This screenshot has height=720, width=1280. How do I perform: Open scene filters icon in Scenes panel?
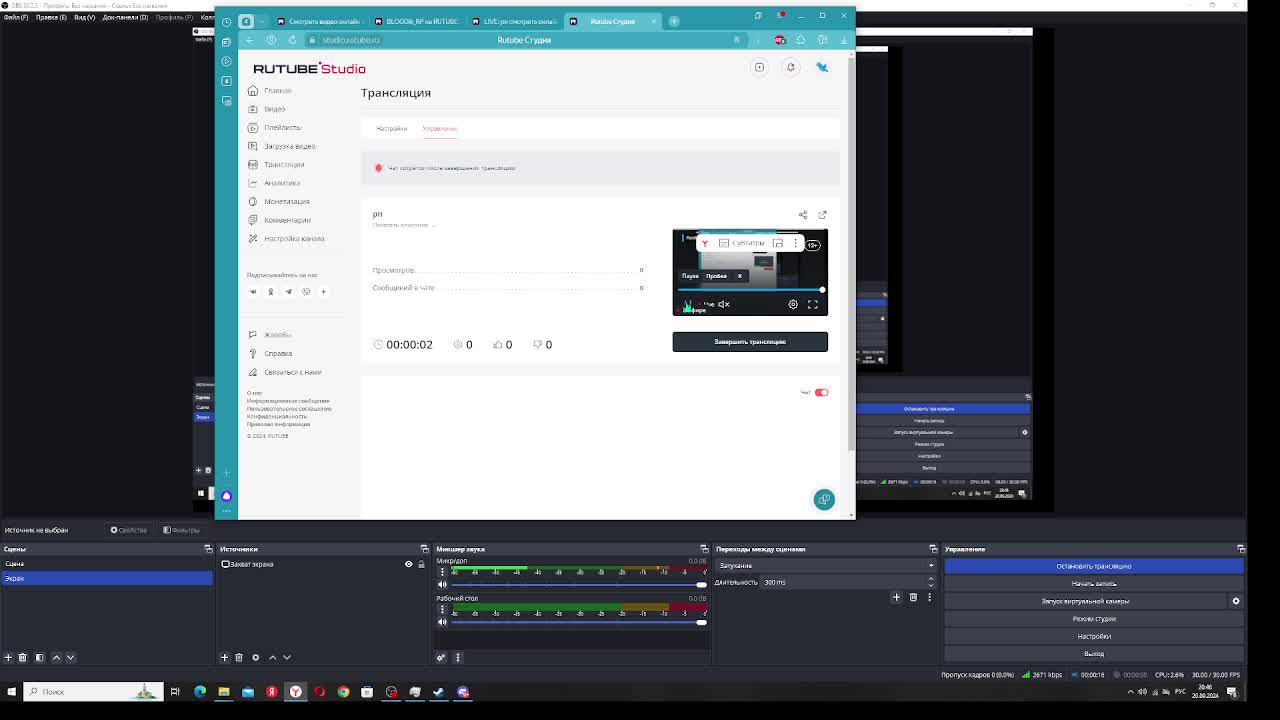pos(39,657)
